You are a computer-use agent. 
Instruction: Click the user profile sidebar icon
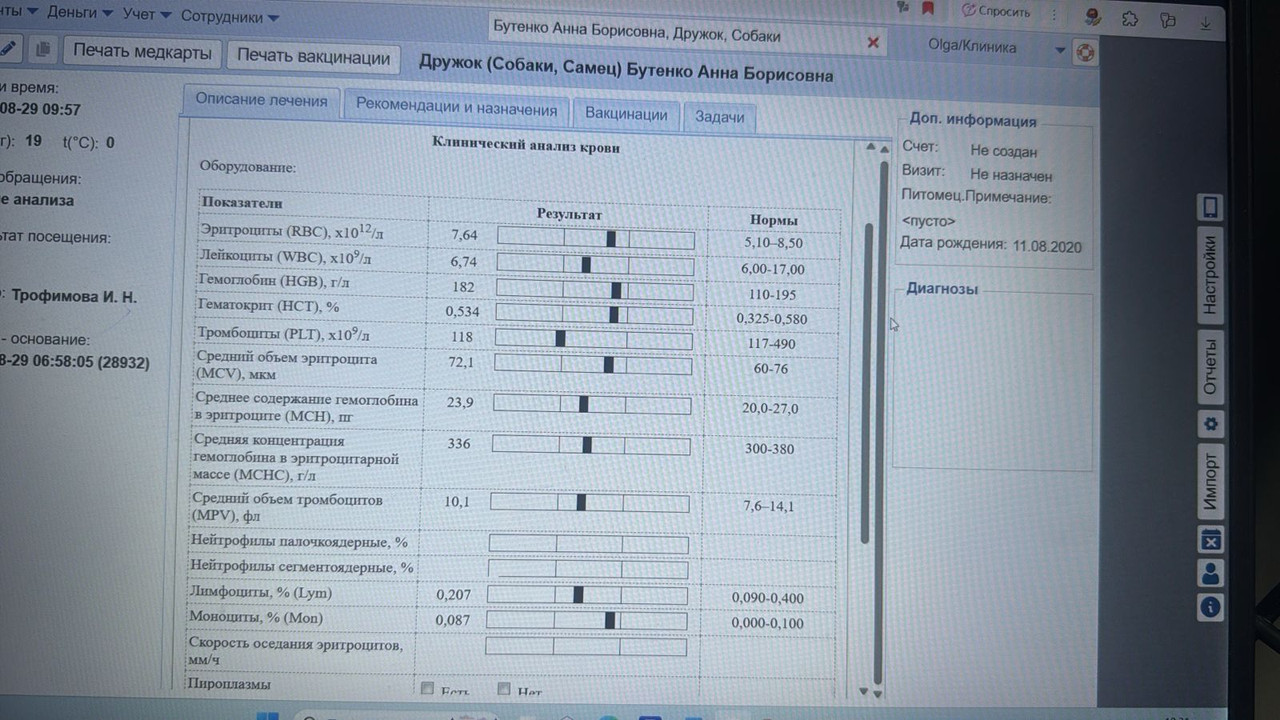tap(1211, 573)
